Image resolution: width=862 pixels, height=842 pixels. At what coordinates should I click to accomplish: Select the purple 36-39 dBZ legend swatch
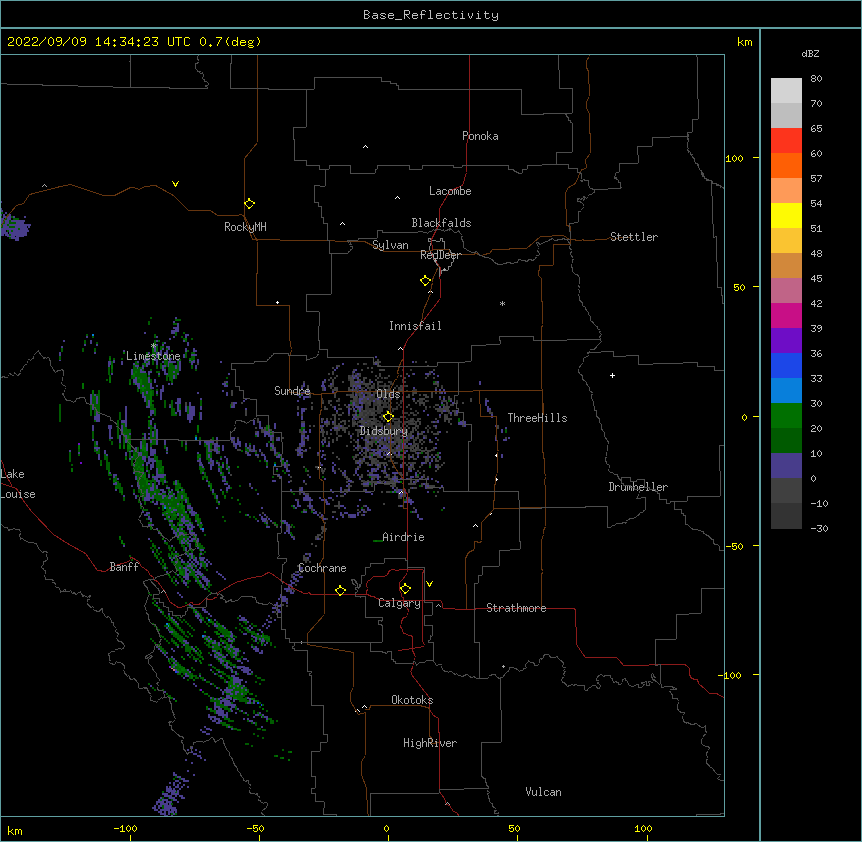click(x=786, y=341)
